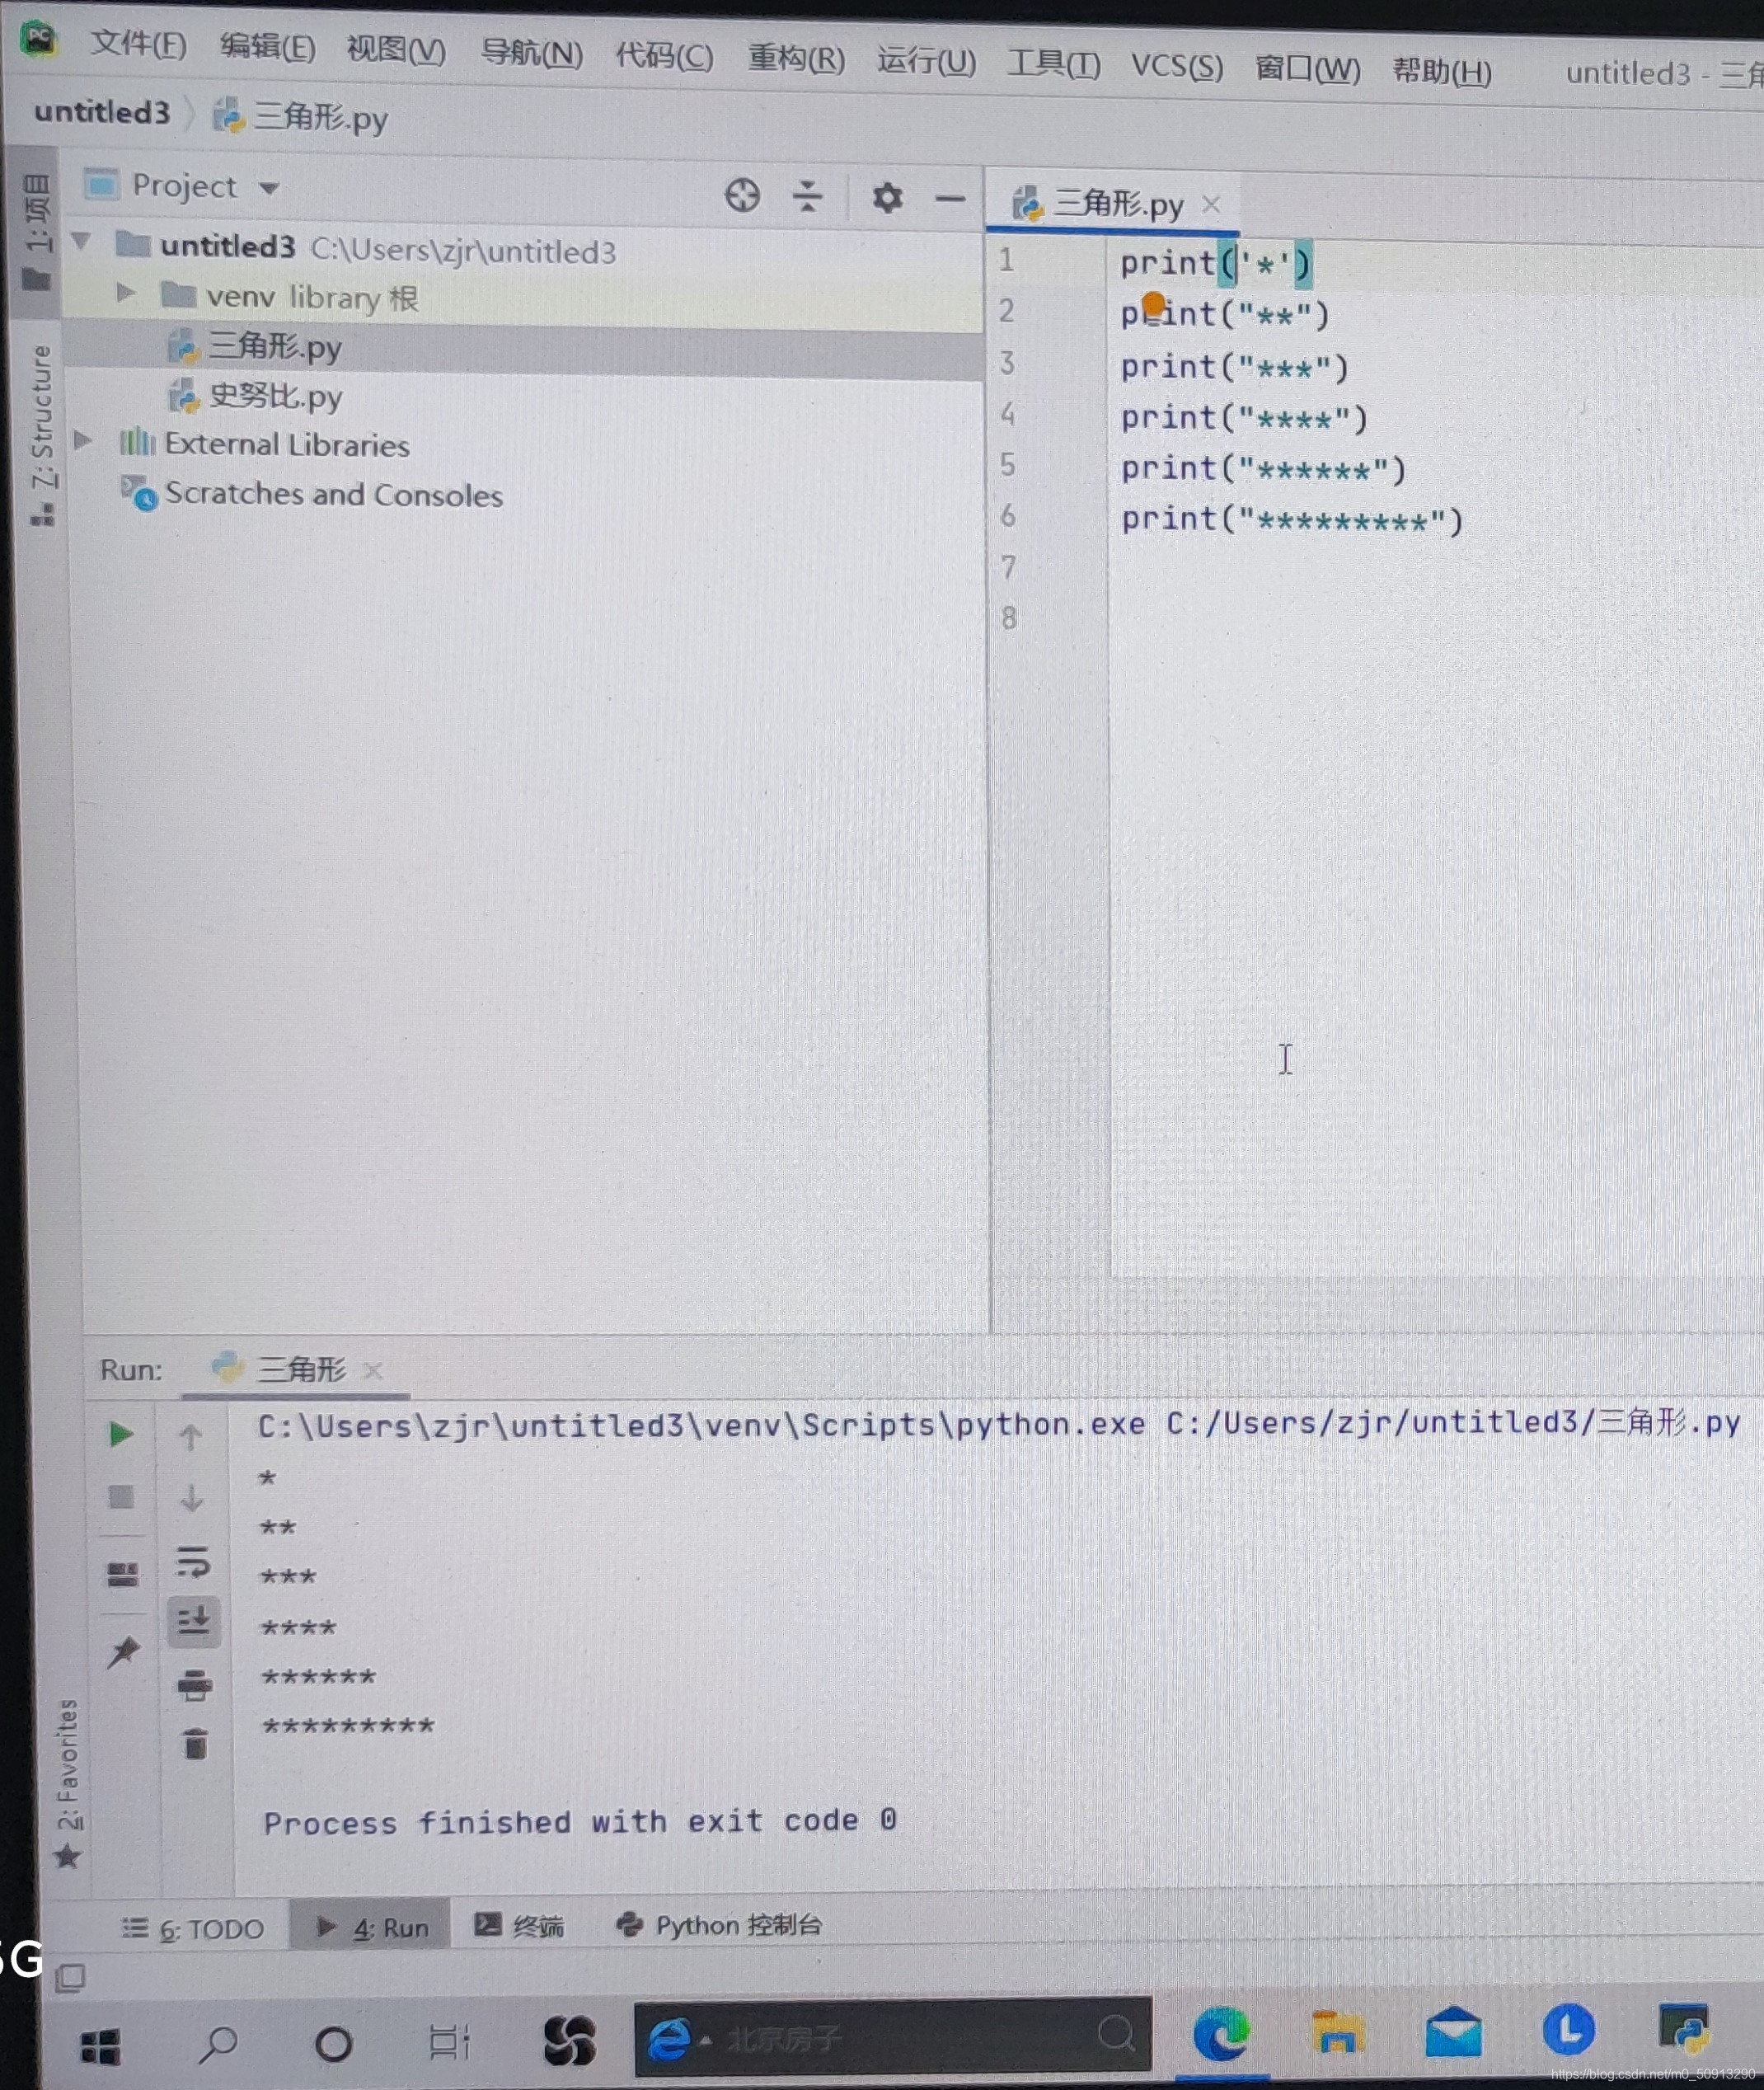Click 三角形.py breadcrumb in navigation bar
Screen dimensions: 1764x2090
click(x=301, y=117)
